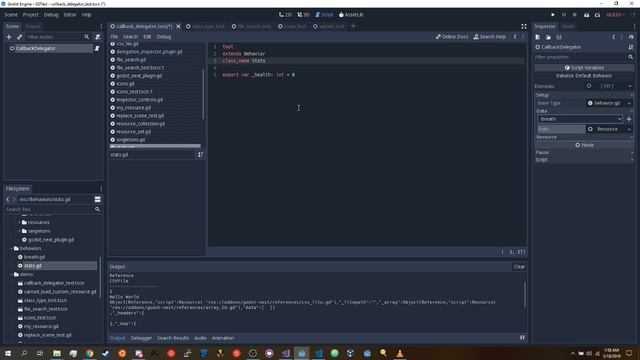Load a resource in Inspector
The image size is (640, 360).
click(x=548, y=37)
